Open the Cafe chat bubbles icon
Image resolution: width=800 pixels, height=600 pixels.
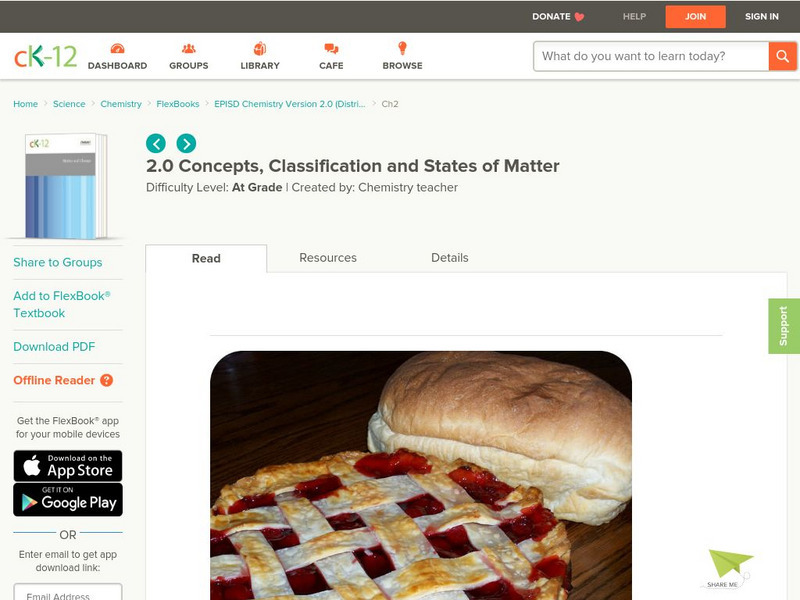pyautogui.click(x=331, y=48)
